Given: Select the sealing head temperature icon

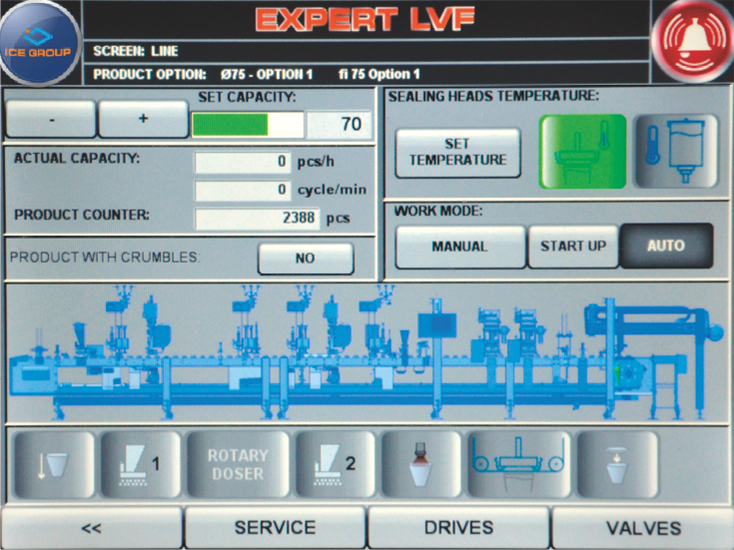Looking at the screenshot, I should (582, 152).
